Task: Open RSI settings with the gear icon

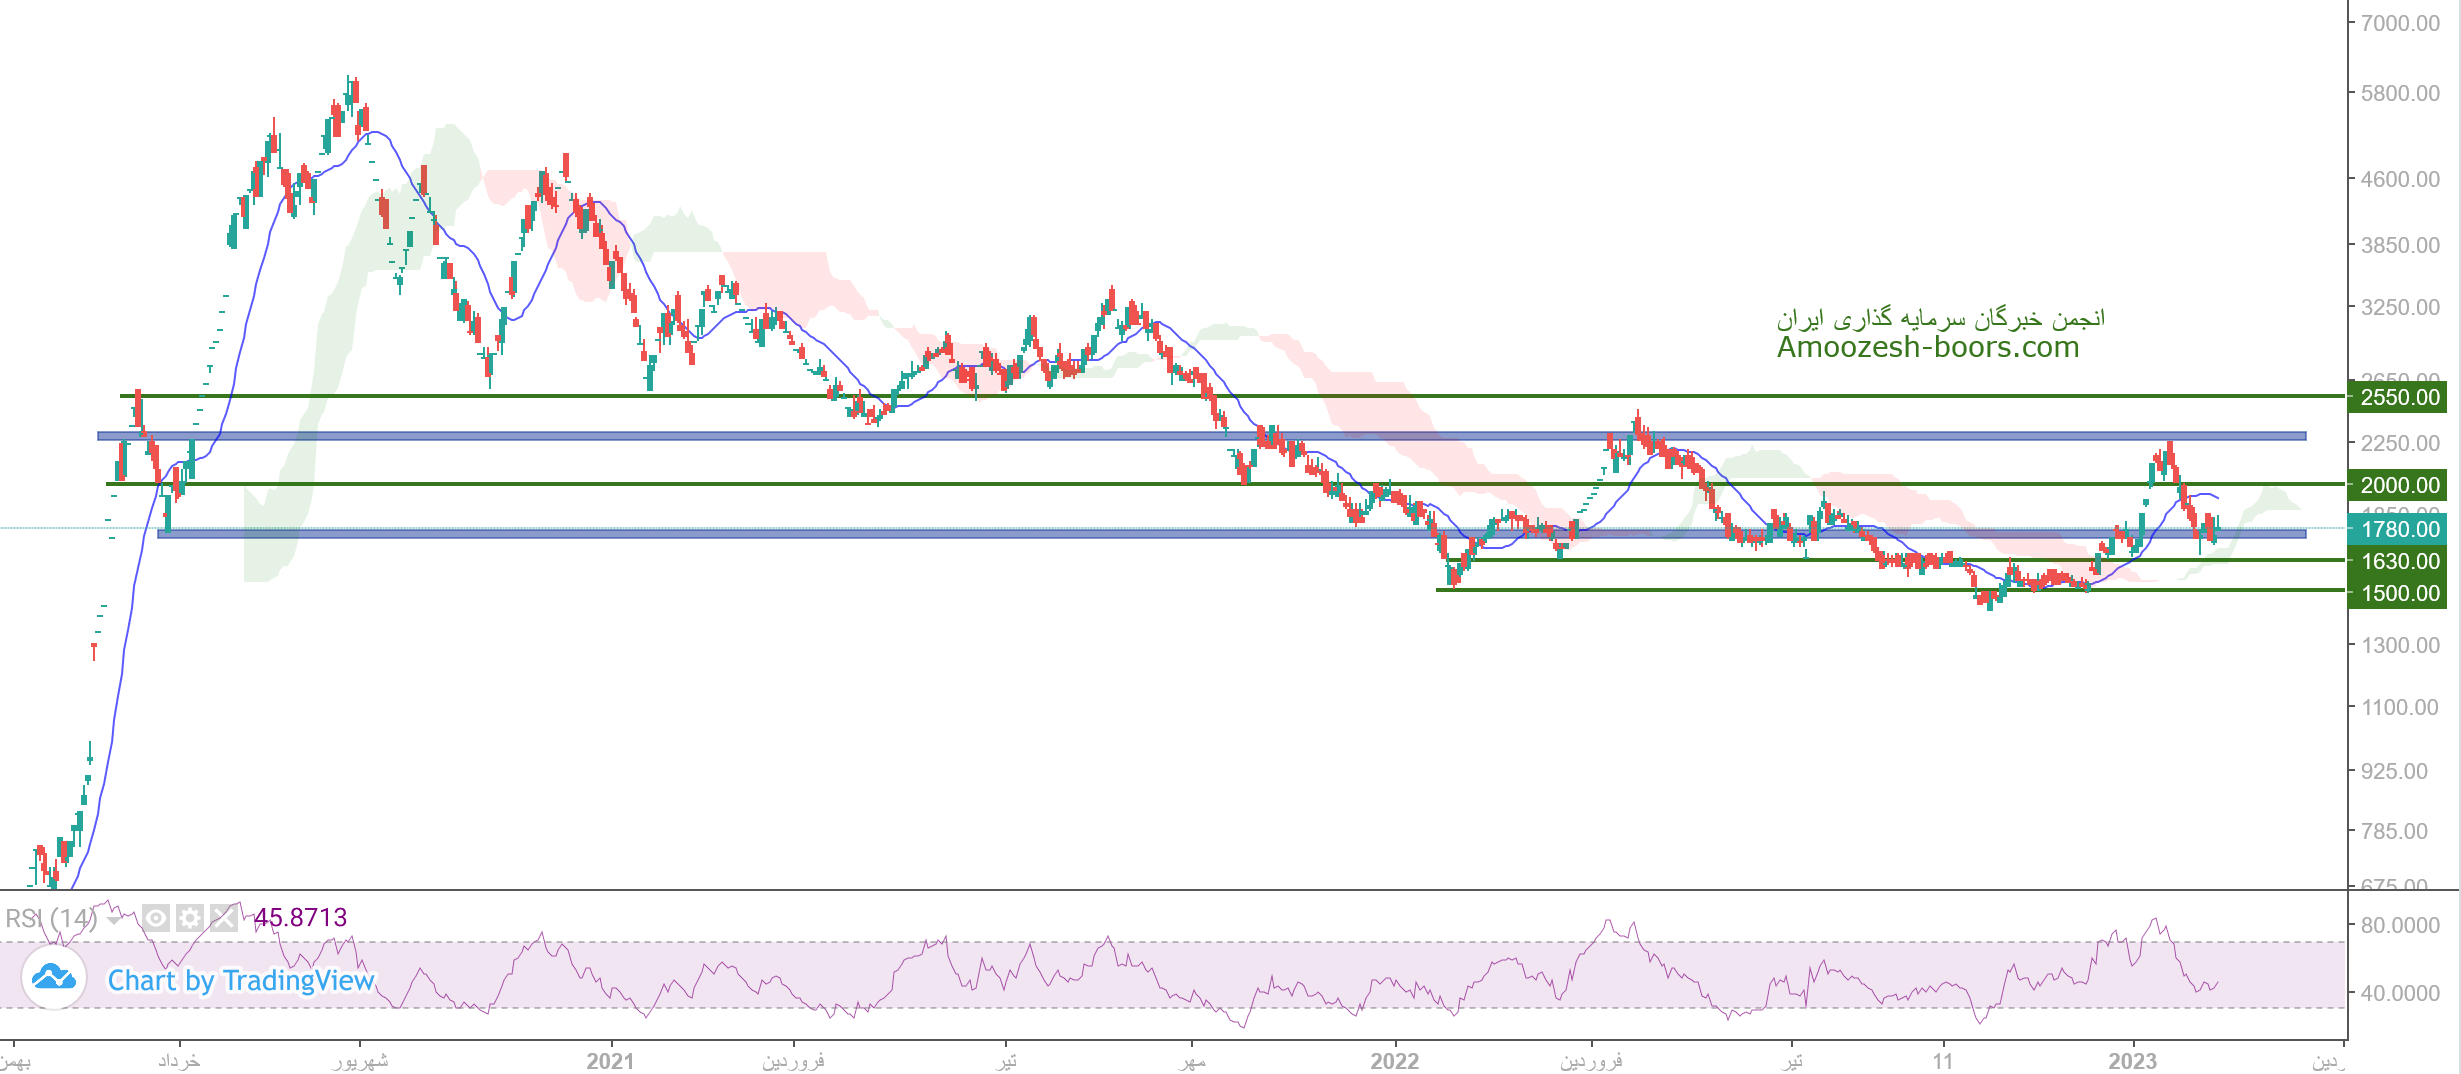Action: coord(190,917)
